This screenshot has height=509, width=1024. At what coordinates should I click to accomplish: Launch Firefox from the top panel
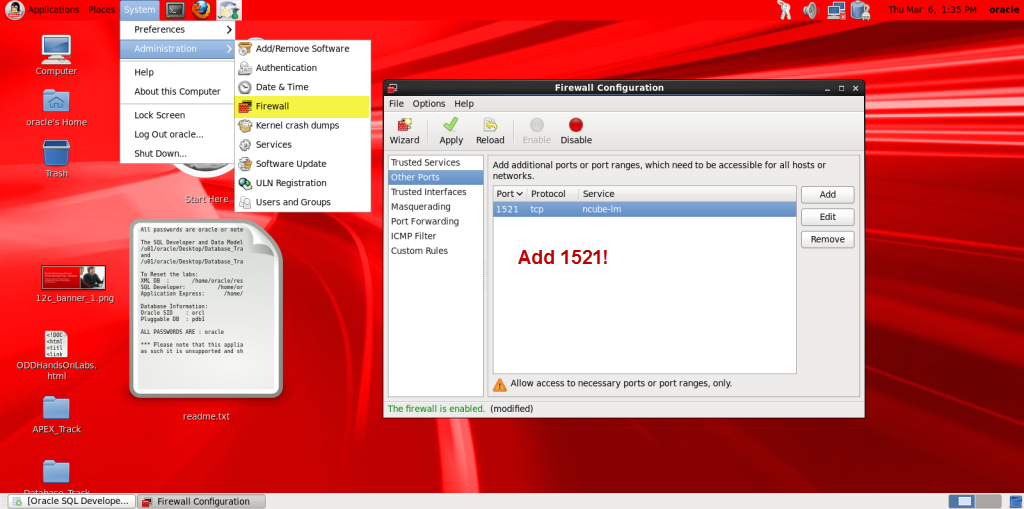point(201,10)
